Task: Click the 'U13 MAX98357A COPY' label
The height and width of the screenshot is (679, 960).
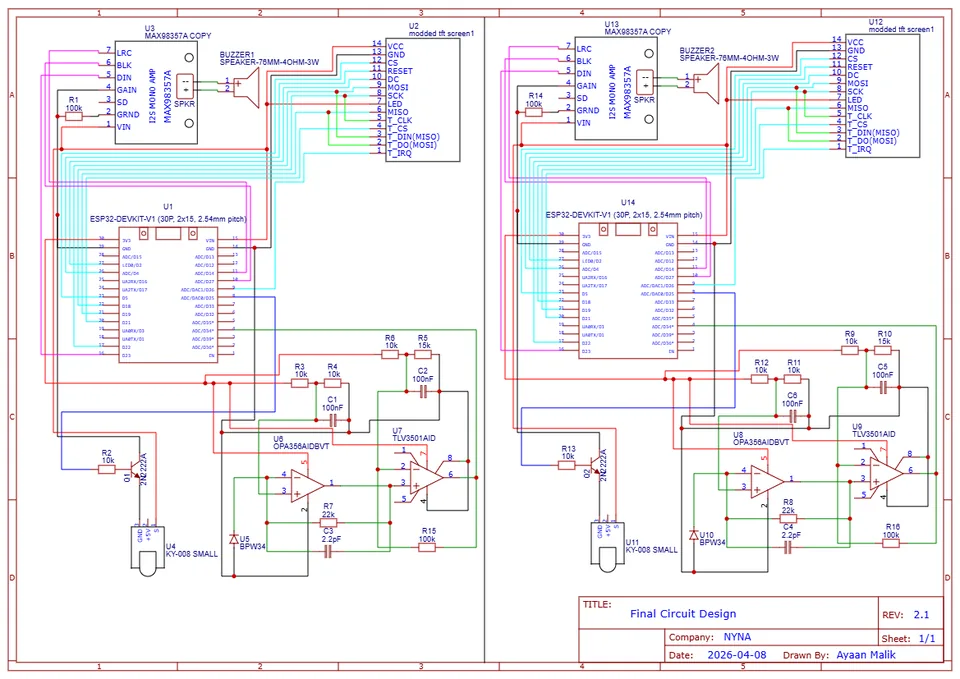Action: 637,28
